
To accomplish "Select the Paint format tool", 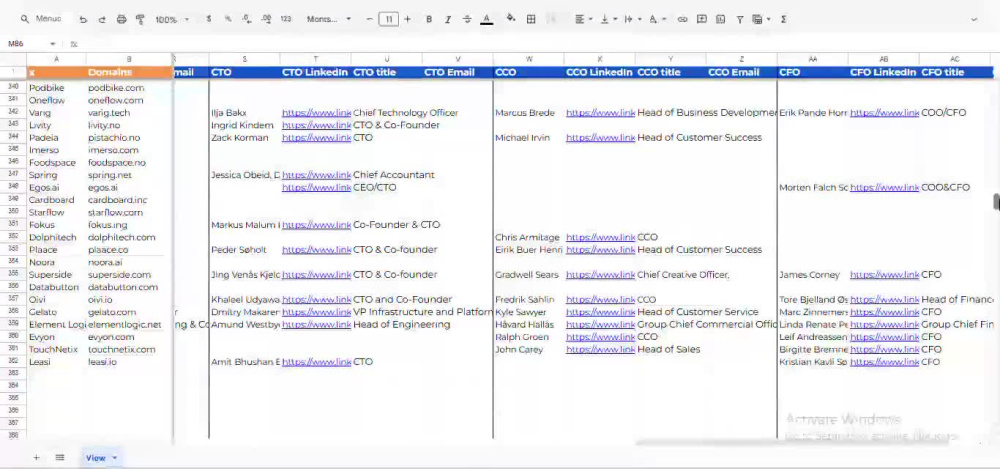I will [140, 19].
